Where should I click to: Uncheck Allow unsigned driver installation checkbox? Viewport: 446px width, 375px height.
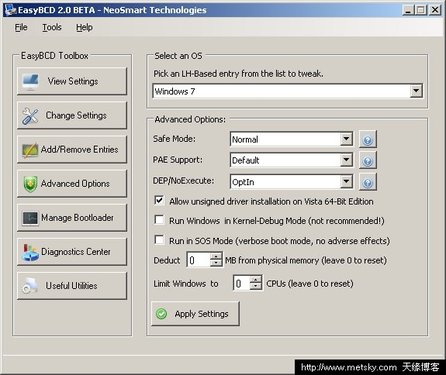pyautogui.click(x=159, y=201)
